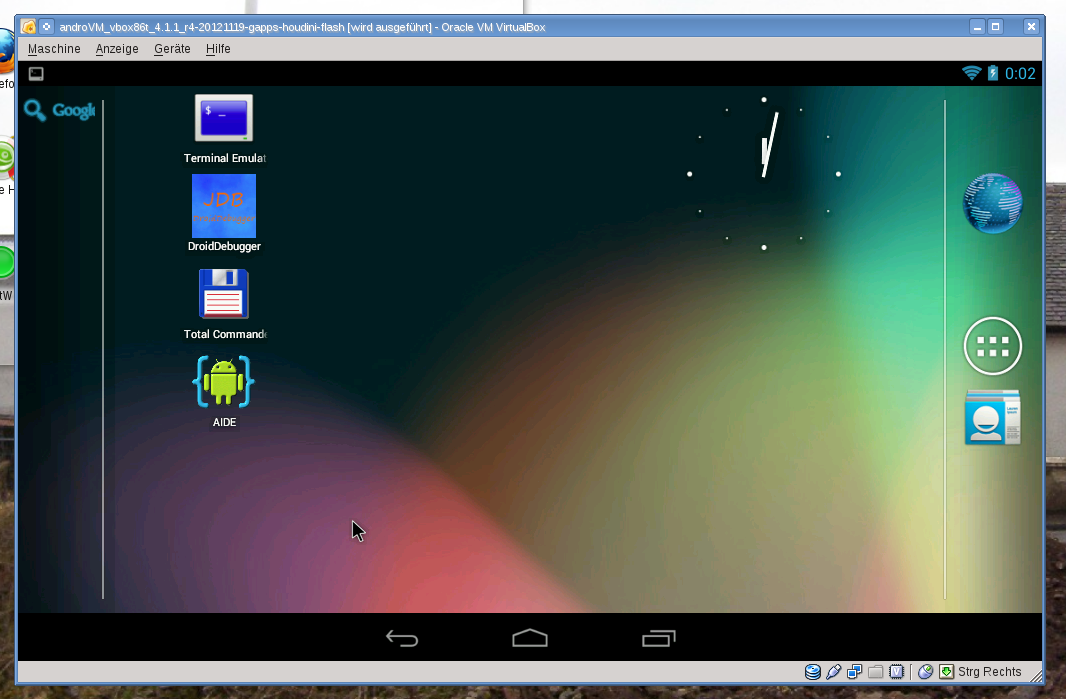Click the hard disk activity status icon
1066x699 pixels.
813,672
